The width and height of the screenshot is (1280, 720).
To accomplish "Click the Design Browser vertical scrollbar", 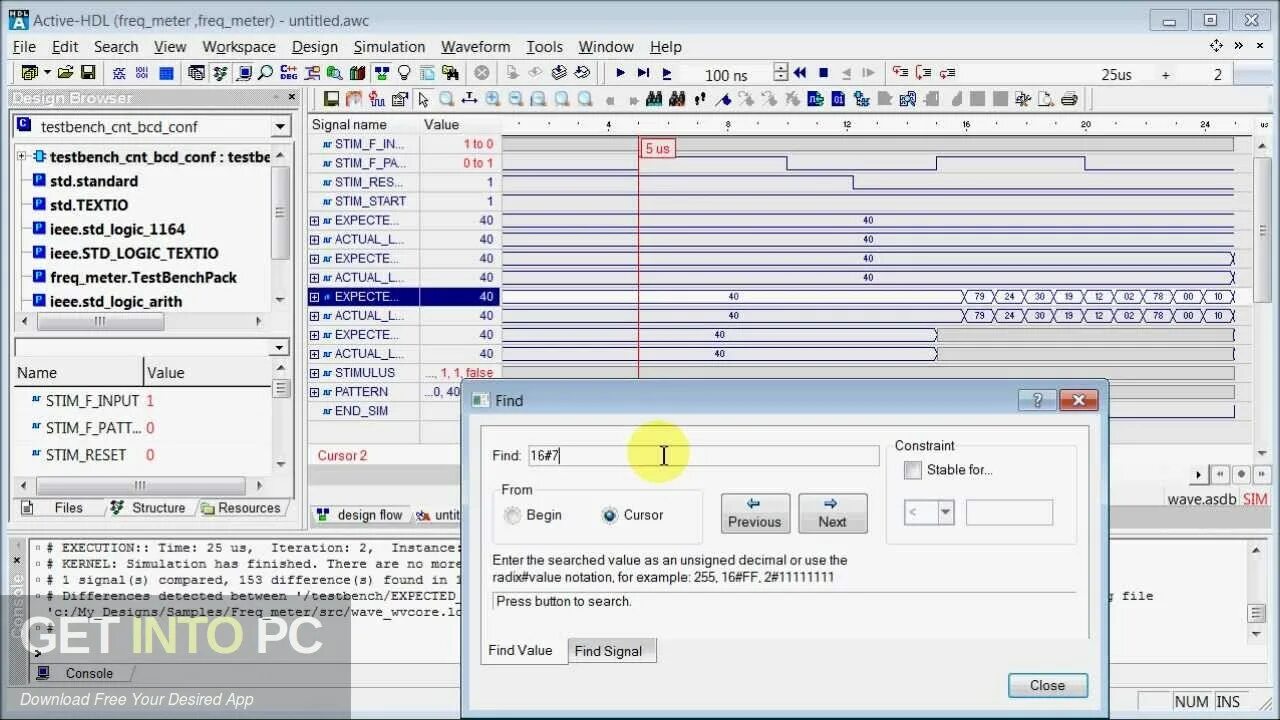I will coord(281,227).
